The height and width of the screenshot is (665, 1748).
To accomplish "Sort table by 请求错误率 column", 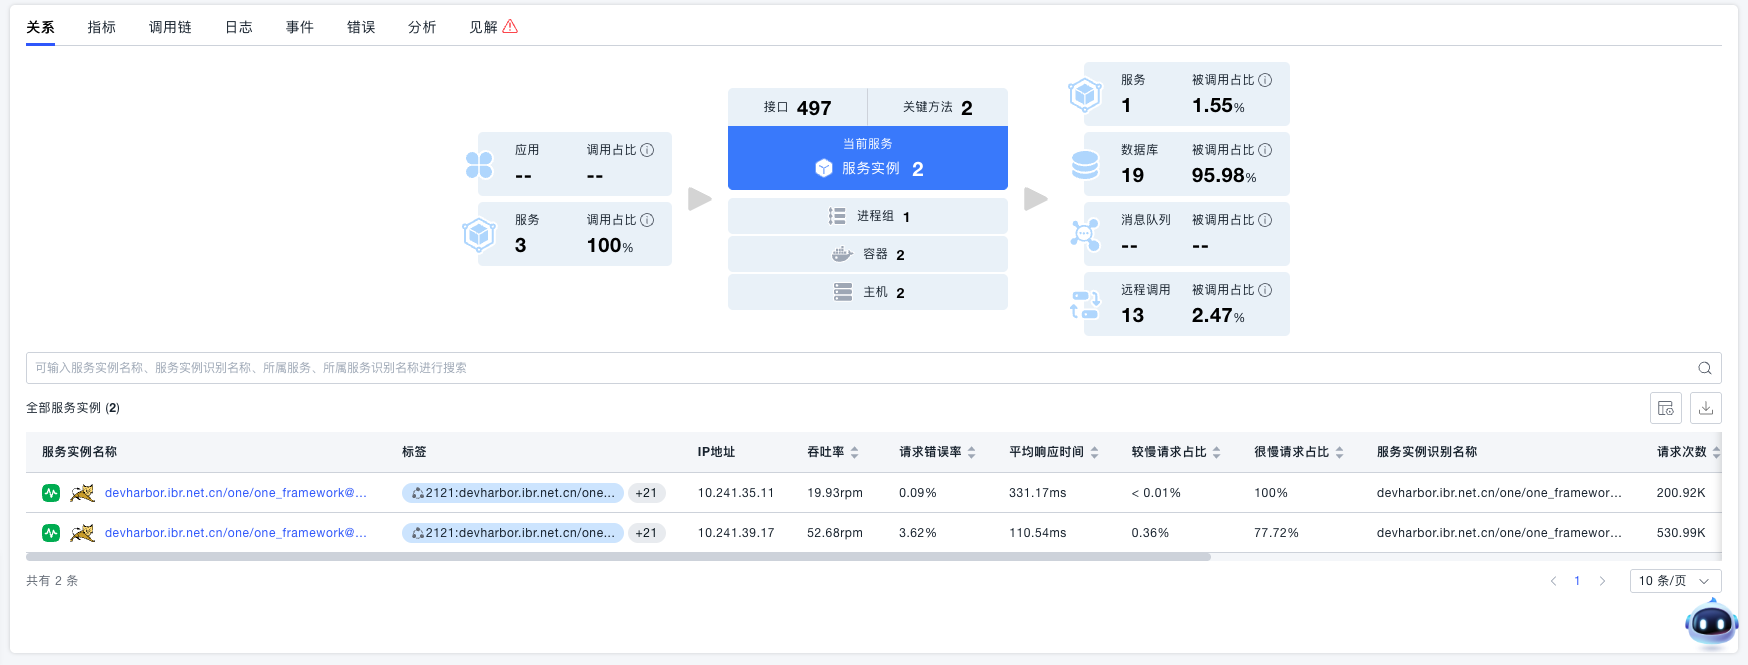I will [x=971, y=453].
